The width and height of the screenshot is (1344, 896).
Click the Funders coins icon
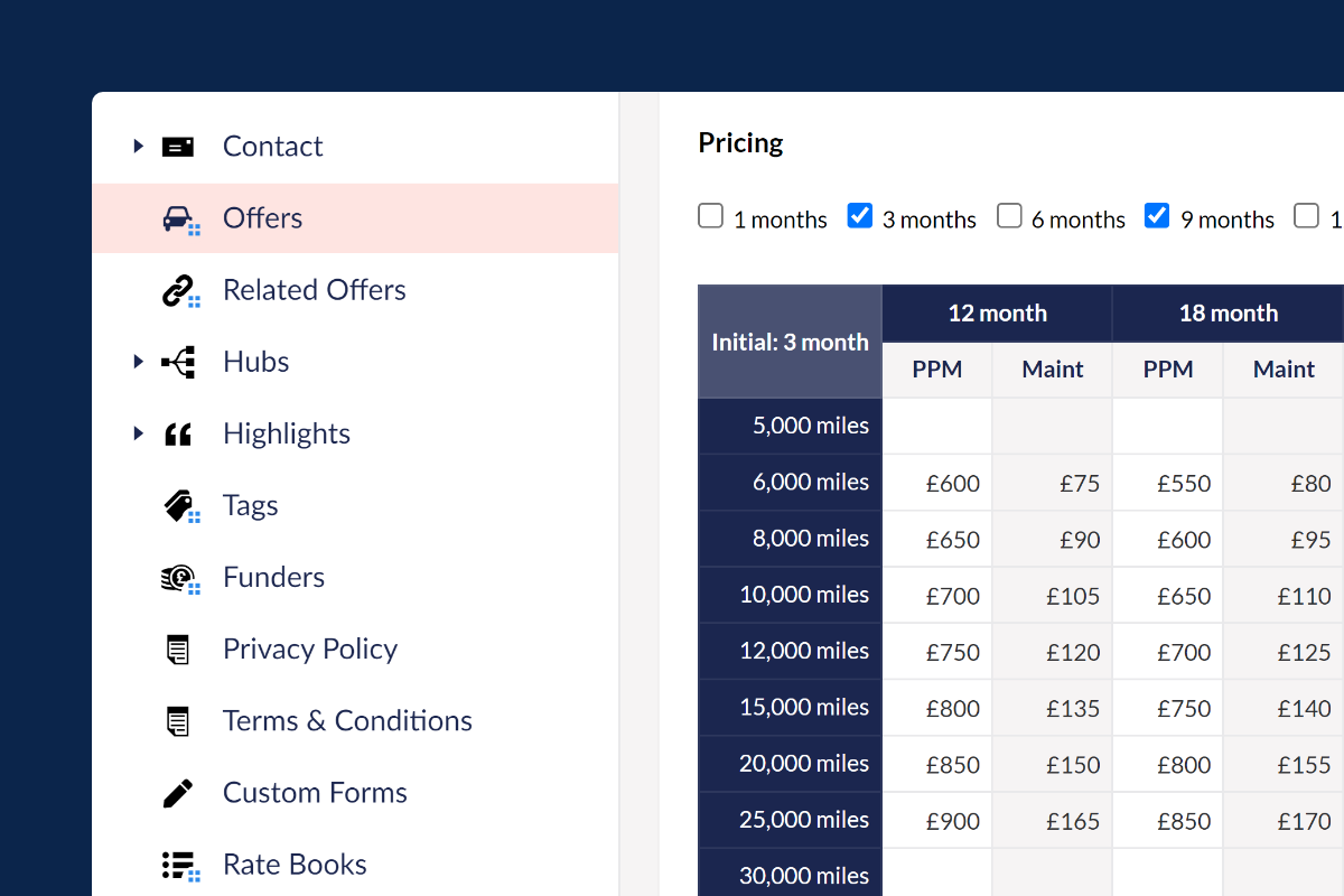pos(180,578)
